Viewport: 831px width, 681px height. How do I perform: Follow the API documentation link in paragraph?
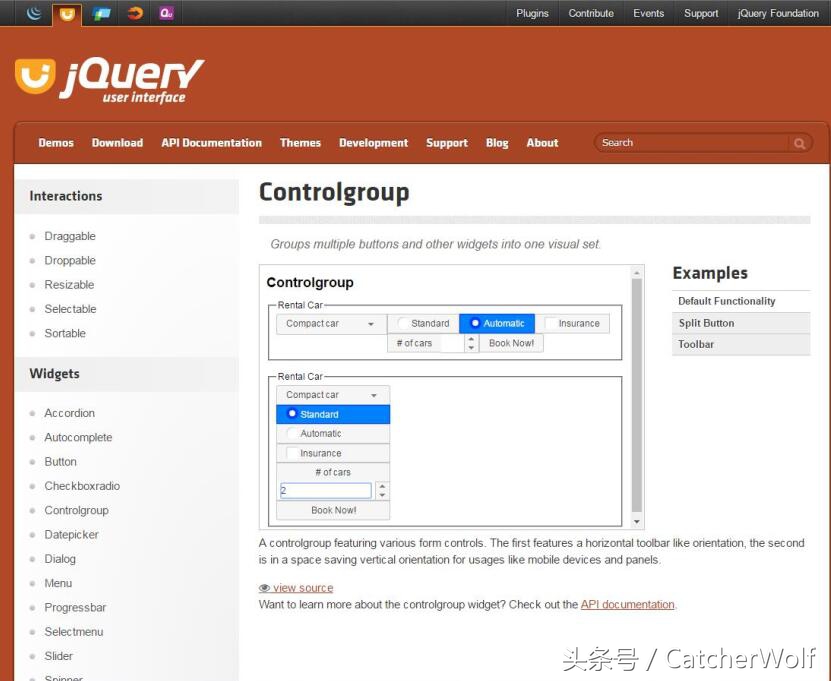[627, 605]
